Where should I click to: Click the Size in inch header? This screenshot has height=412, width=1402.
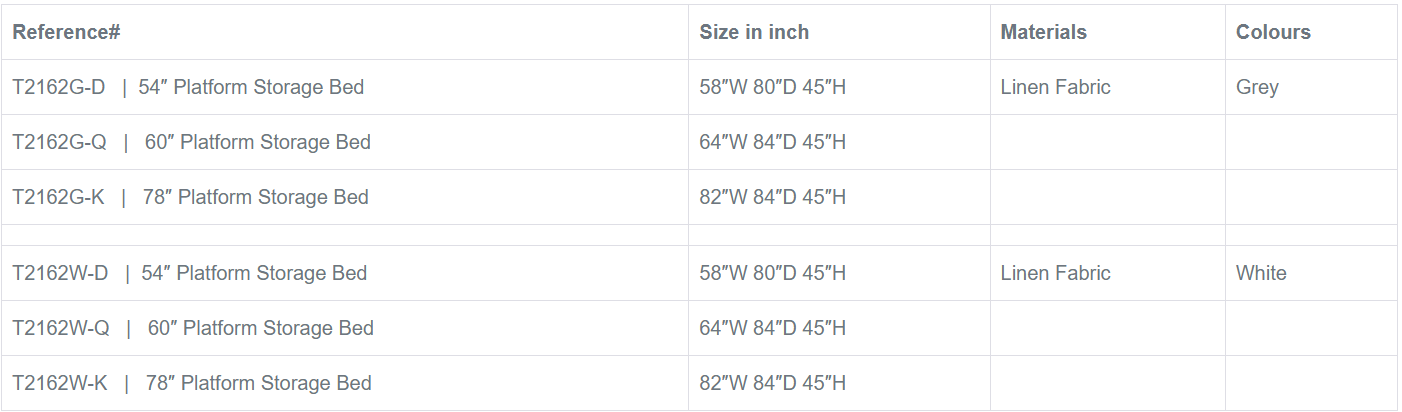point(754,32)
